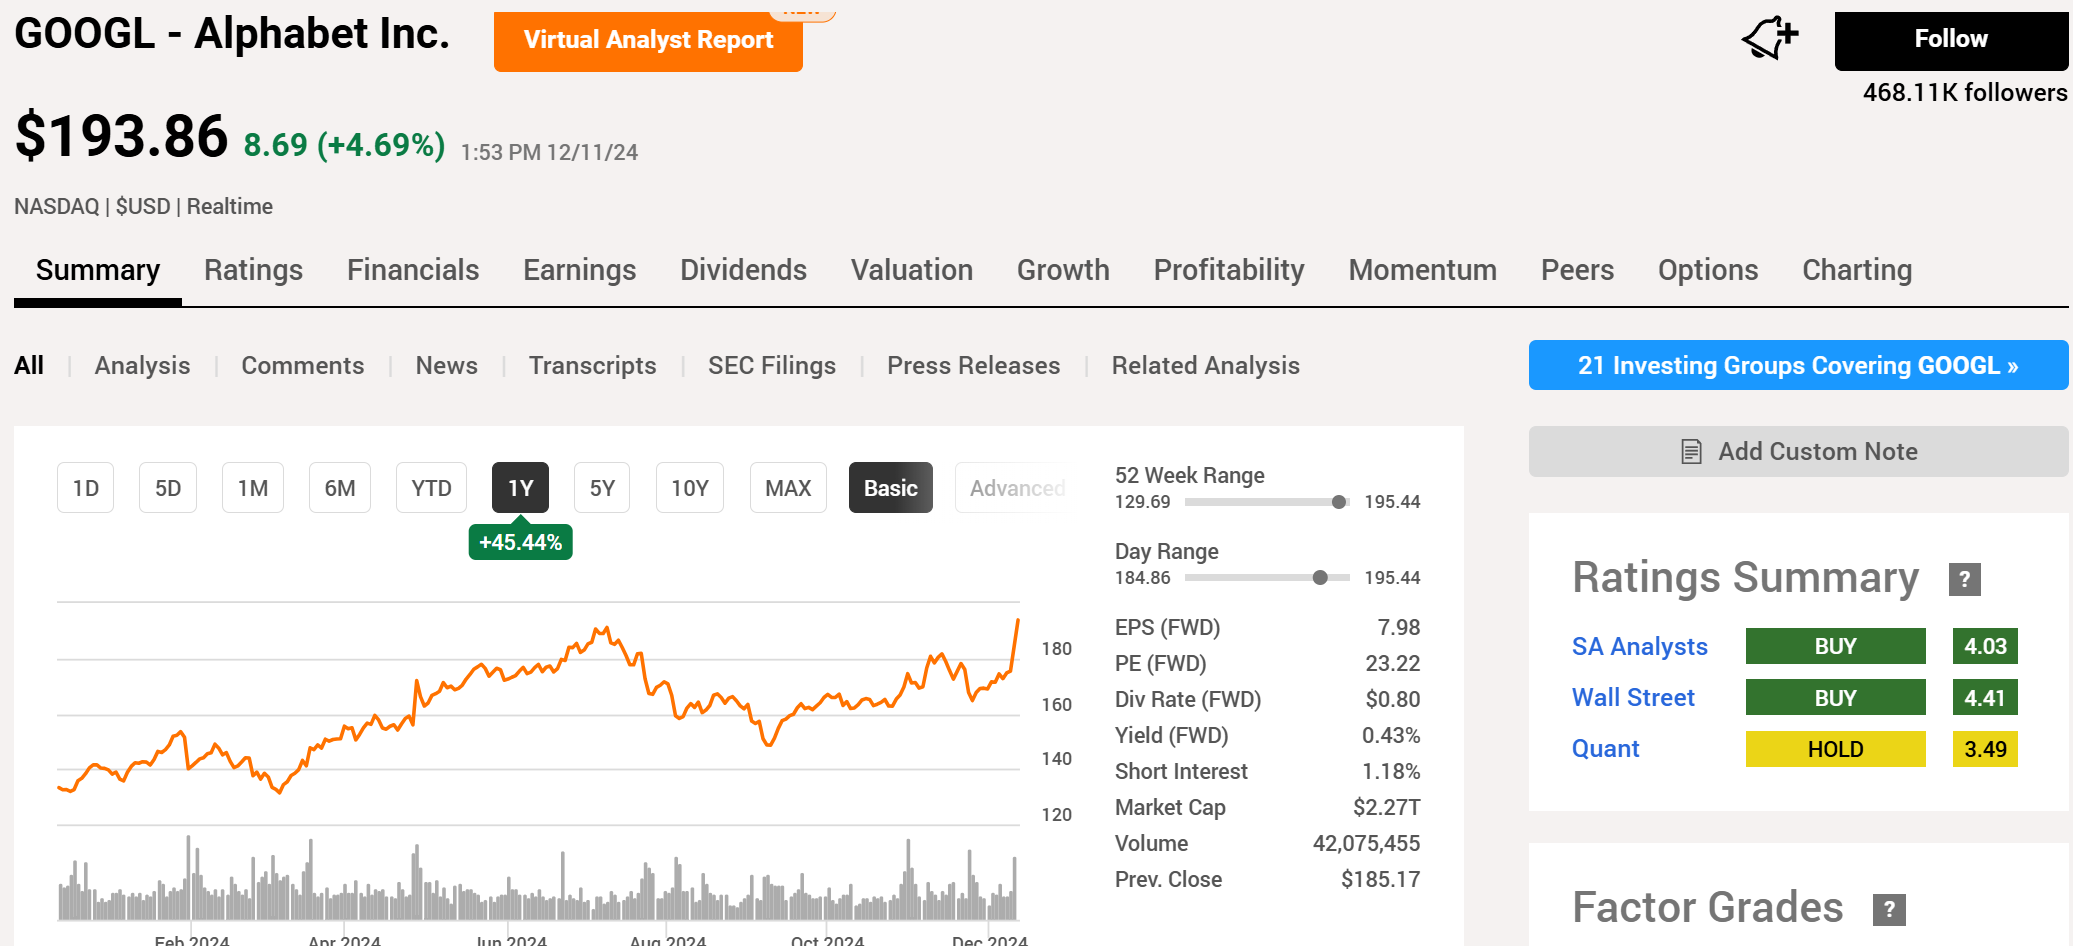Screen dimensions: 2073x946
Task: Click the Market Cap $2.27T value
Action: click(x=1386, y=808)
